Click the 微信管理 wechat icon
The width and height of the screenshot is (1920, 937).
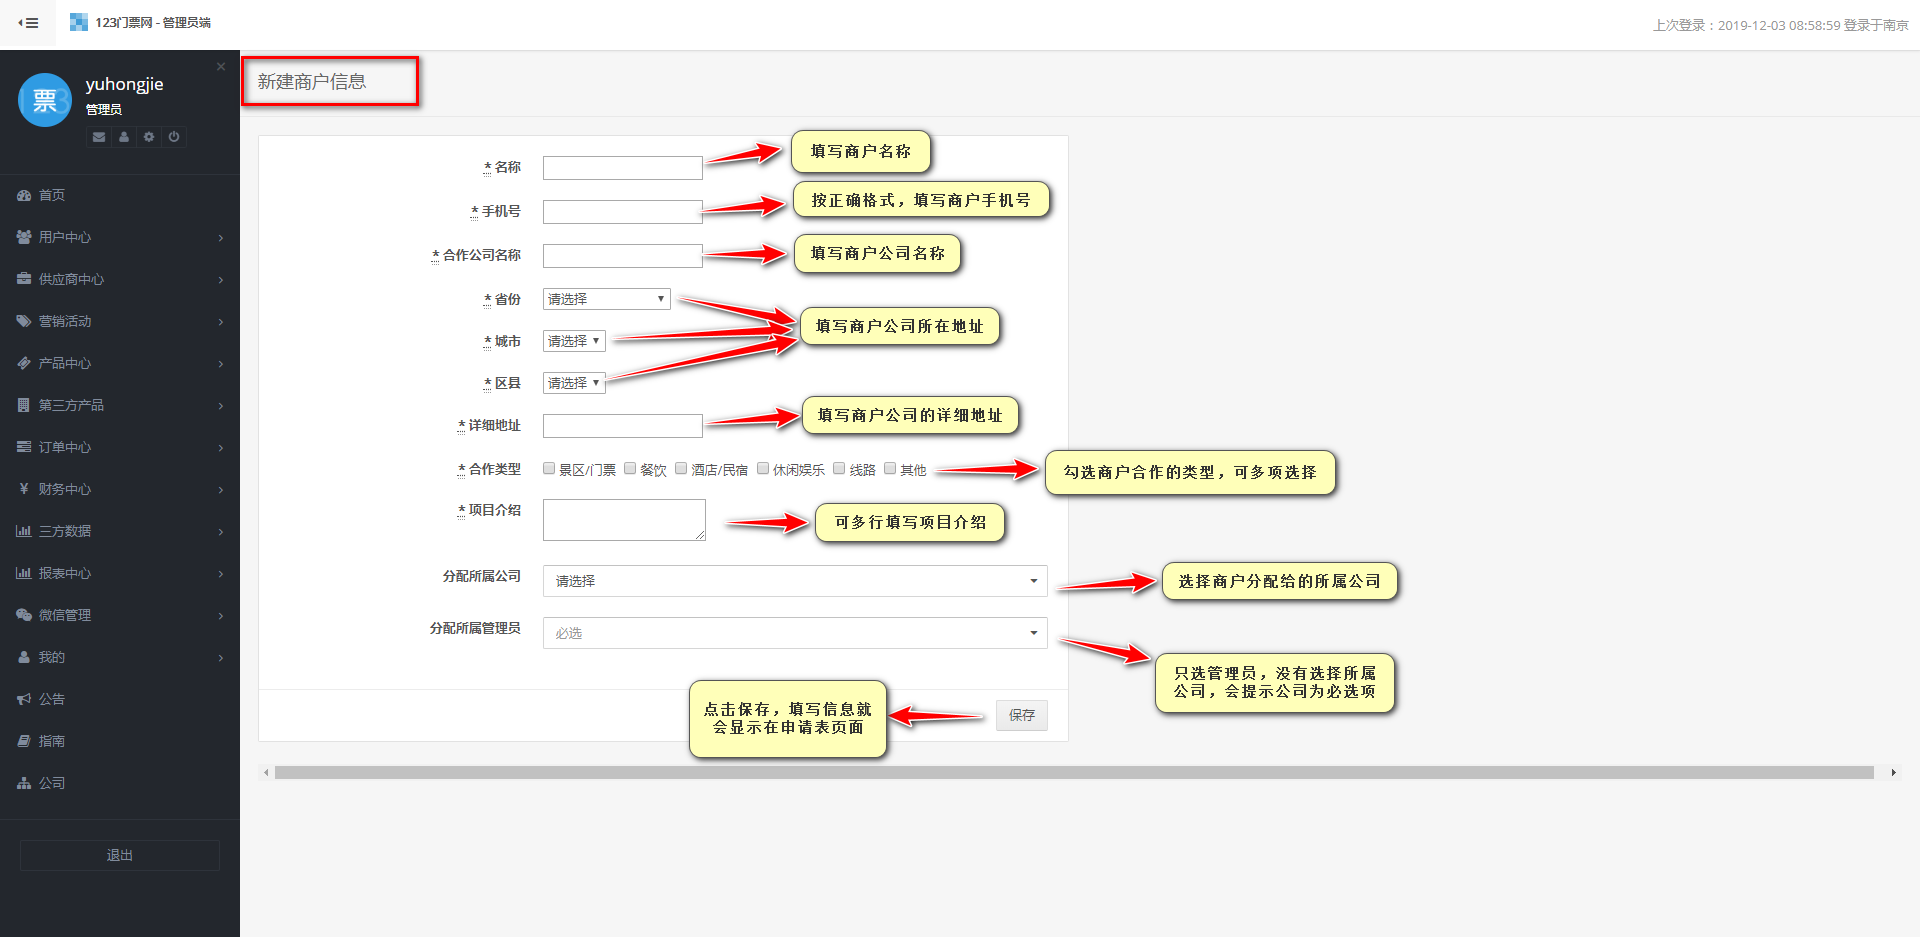tap(24, 615)
